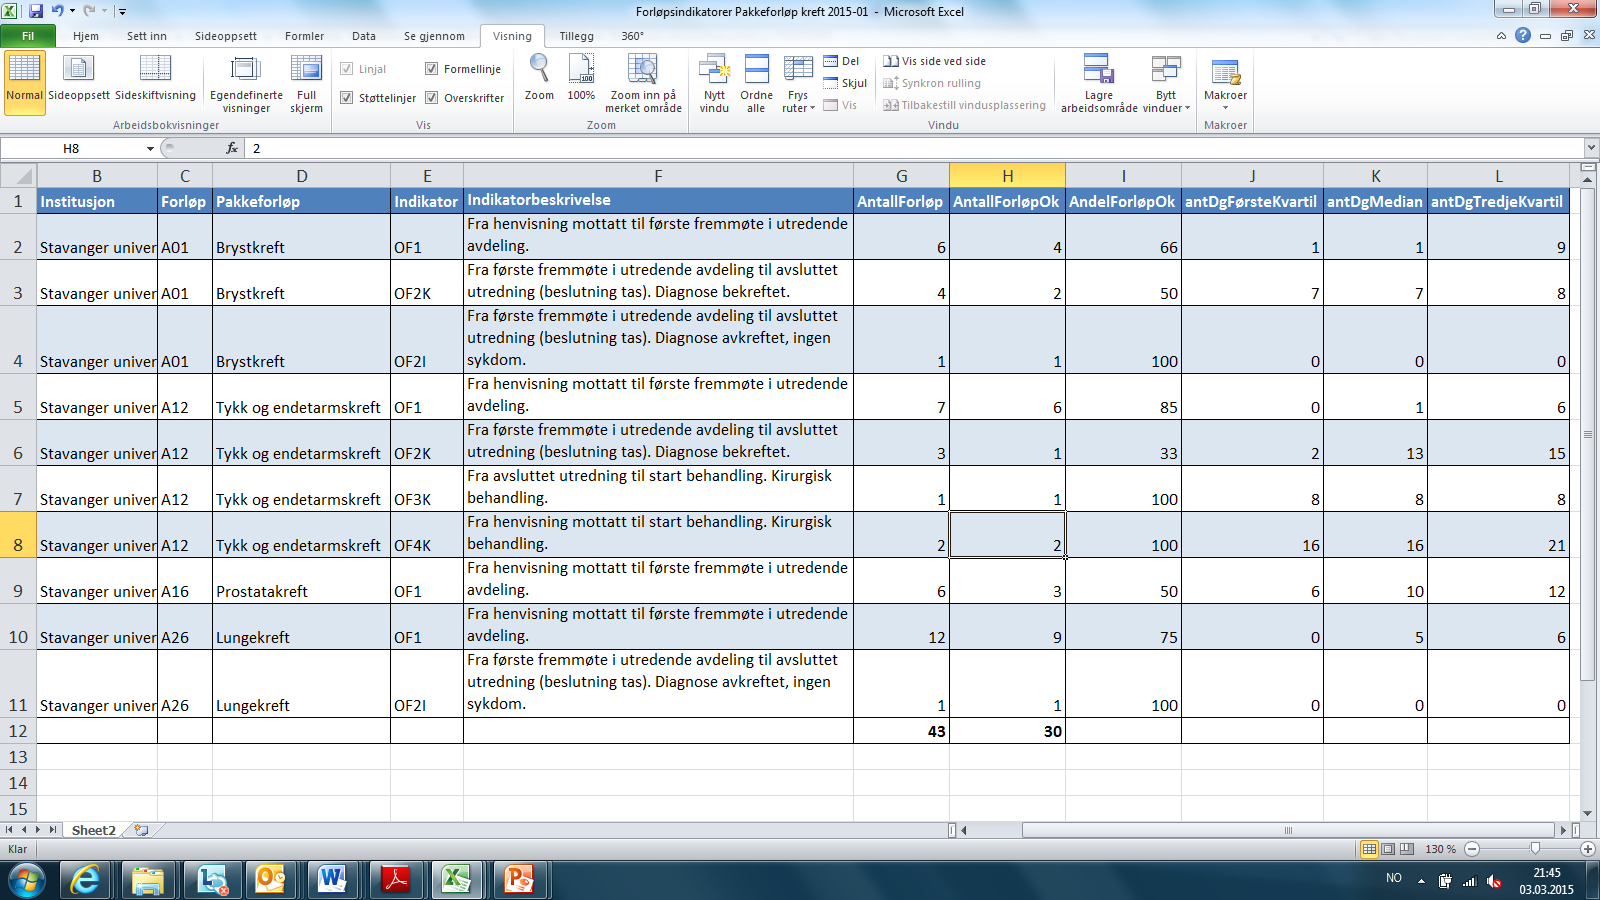
Task: Open Customize Quick Access Toolbar dropdown
Action: pos(122,12)
